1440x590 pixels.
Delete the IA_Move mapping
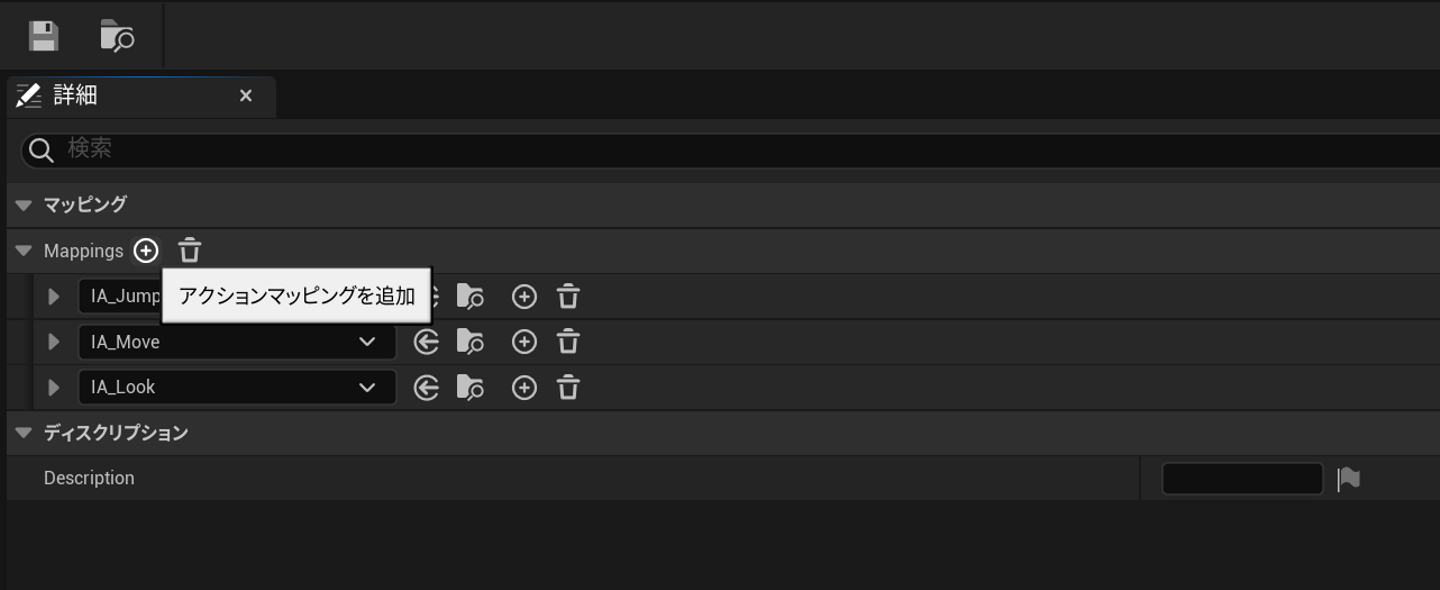point(568,342)
